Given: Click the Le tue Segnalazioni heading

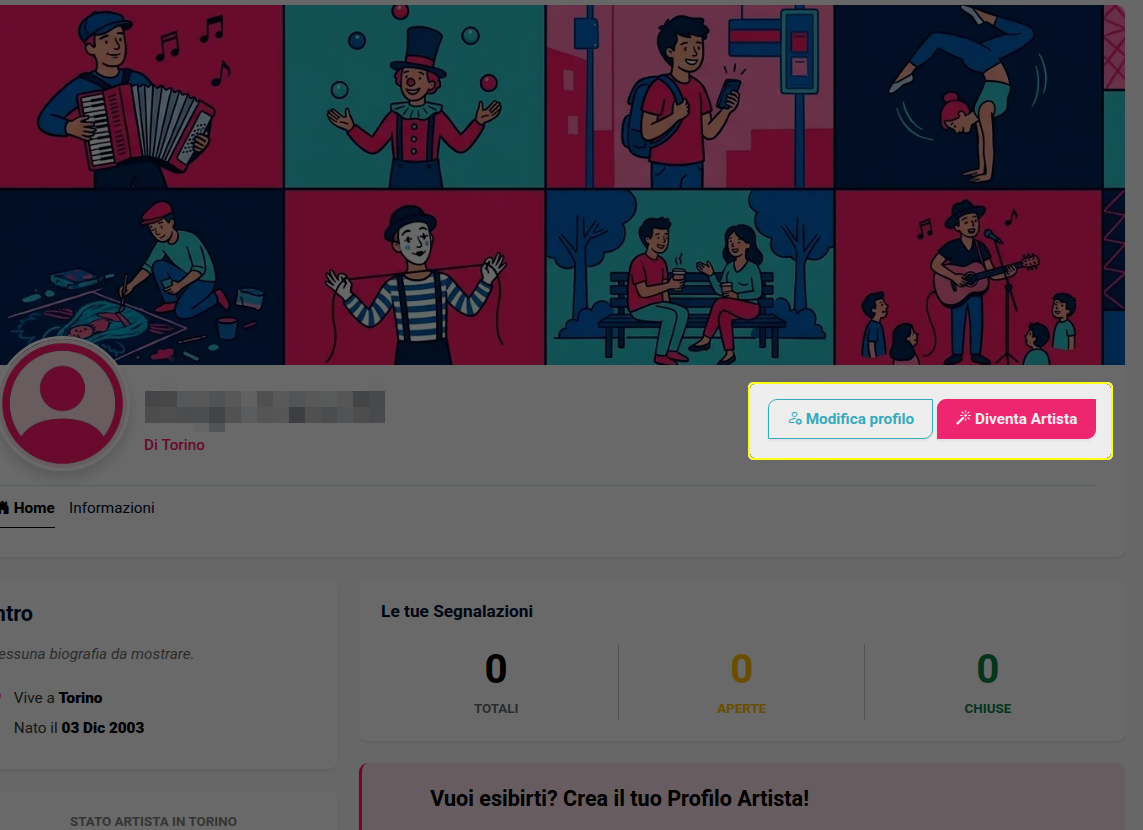Looking at the screenshot, I should click(457, 611).
